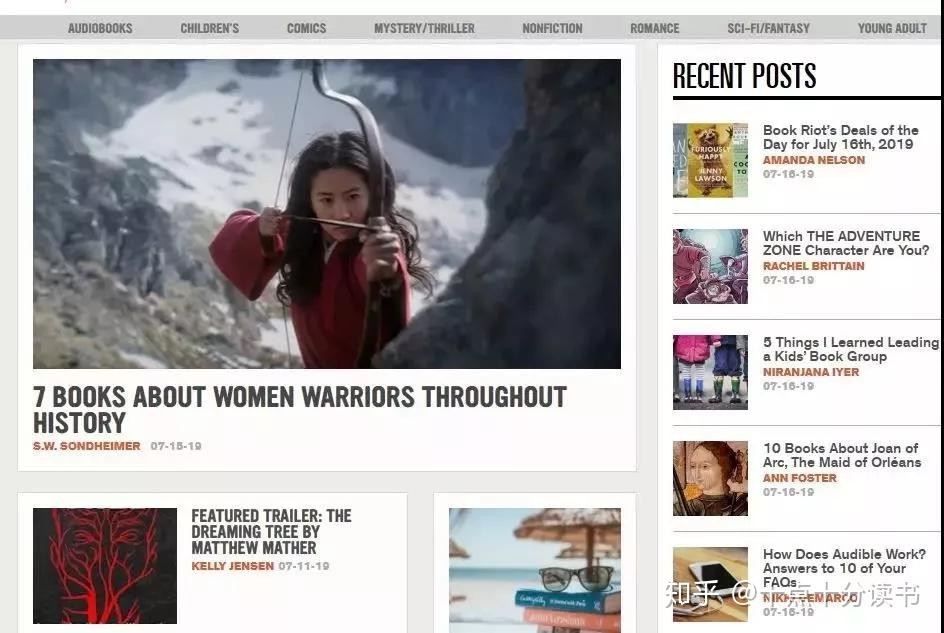Image resolution: width=944 pixels, height=633 pixels.
Task: Open Book Riot's Deals of the Day post
Action: pos(840,137)
